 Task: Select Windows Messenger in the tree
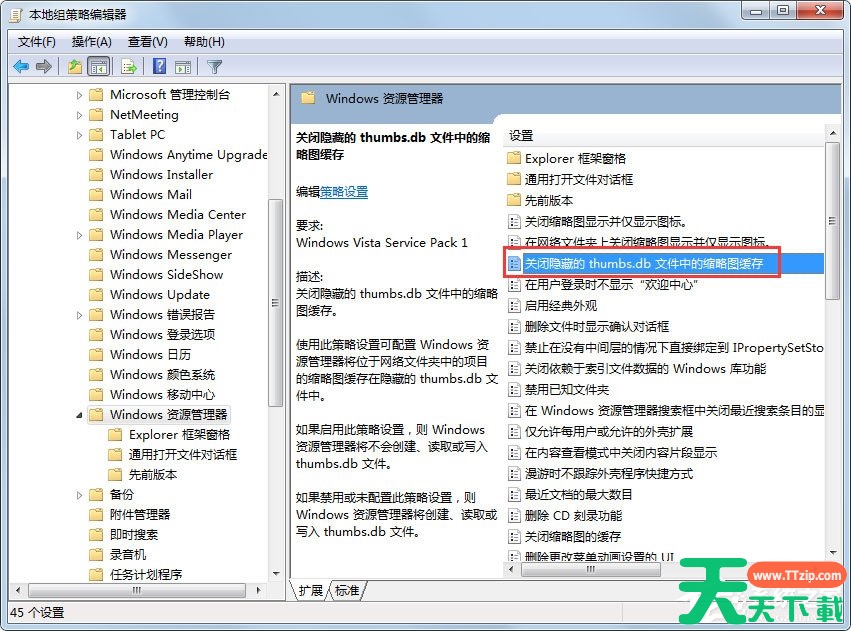click(170, 255)
